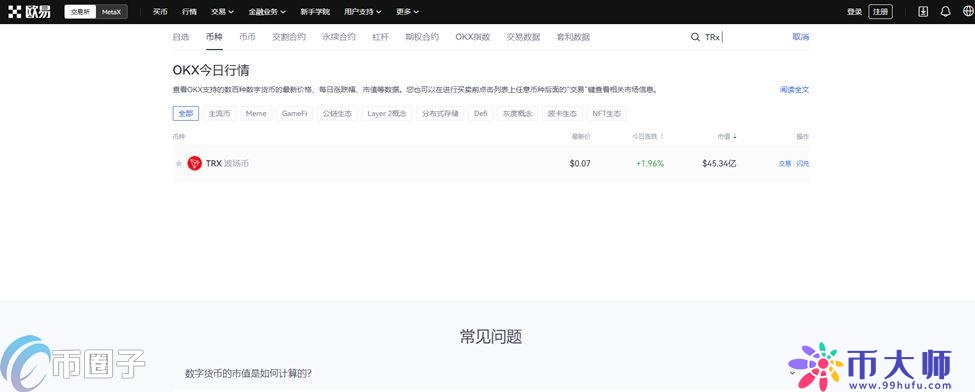Click the OKX 欧易 logo
The width and height of the screenshot is (975, 392).
[29, 12]
